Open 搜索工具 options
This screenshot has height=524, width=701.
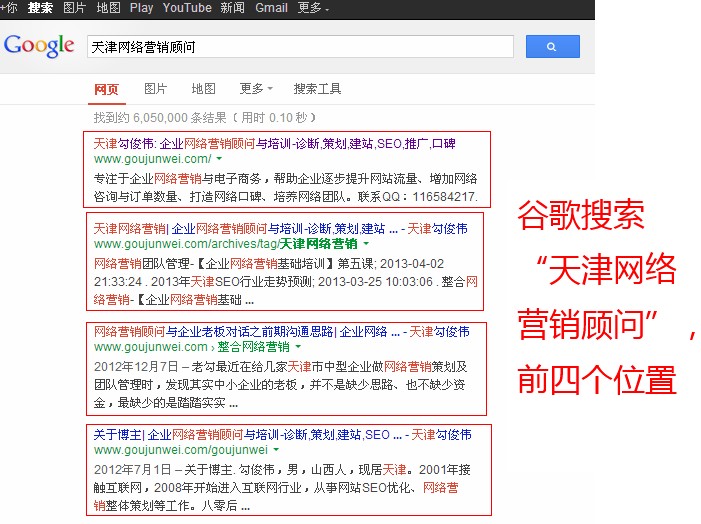point(317,89)
